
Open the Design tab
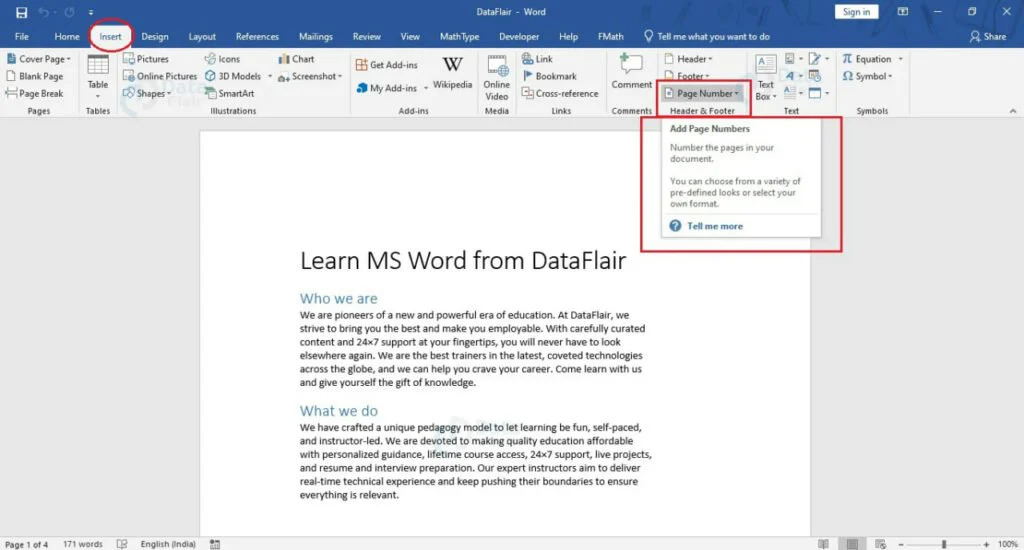155,37
